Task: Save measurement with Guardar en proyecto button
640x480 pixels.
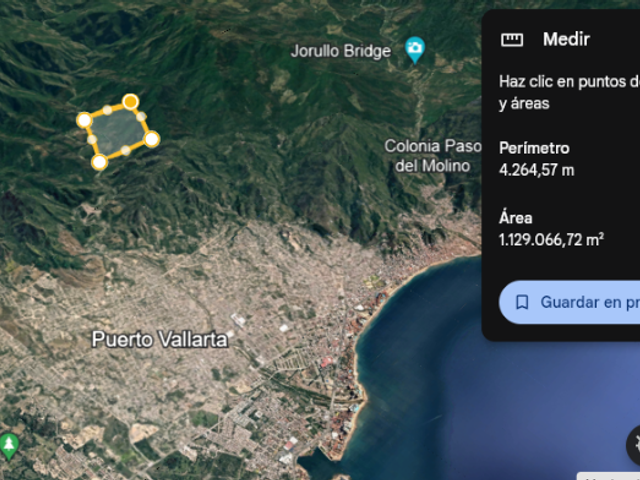Action: [569, 302]
